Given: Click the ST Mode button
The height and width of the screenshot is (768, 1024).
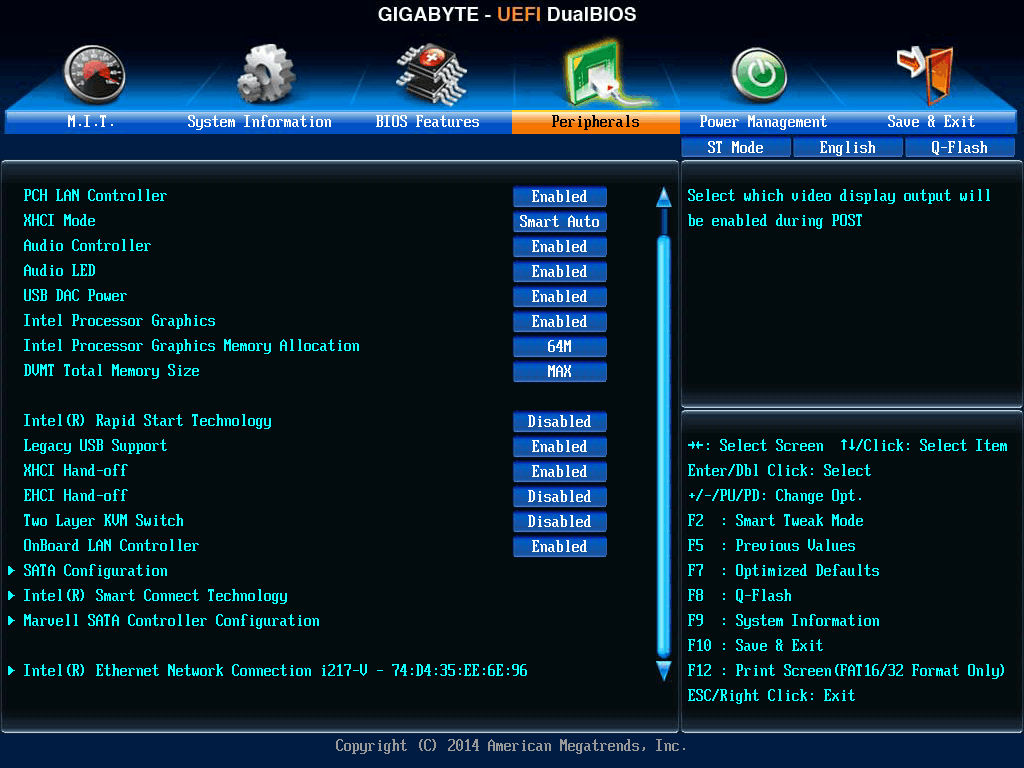Looking at the screenshot, I should click(x=735, y=148).
